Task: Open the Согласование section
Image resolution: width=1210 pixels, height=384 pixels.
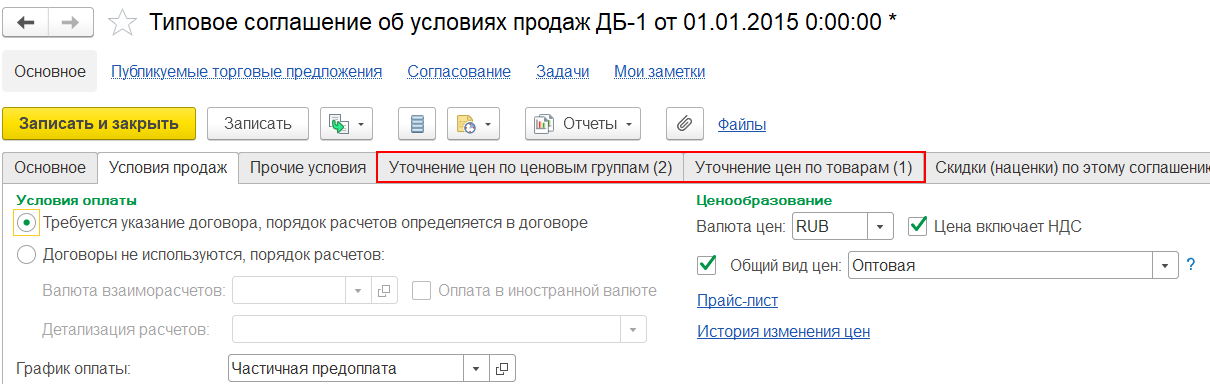Action: click(x=459, y=72)
